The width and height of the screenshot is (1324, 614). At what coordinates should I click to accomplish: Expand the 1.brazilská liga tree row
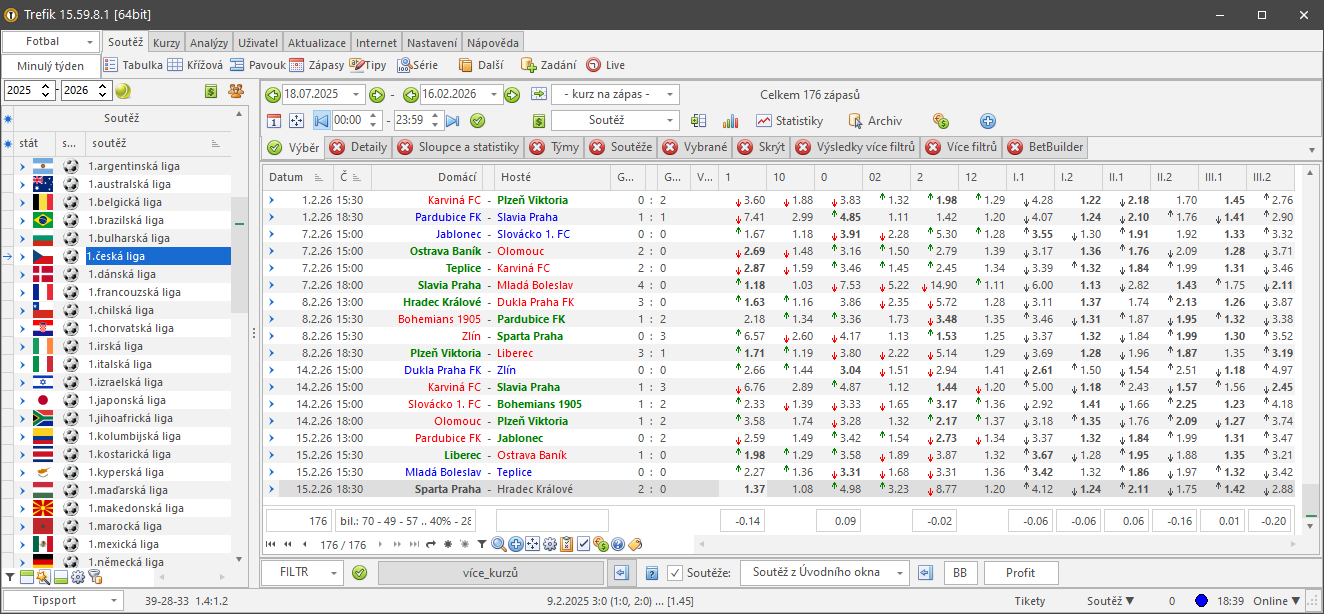pos(22,220)
